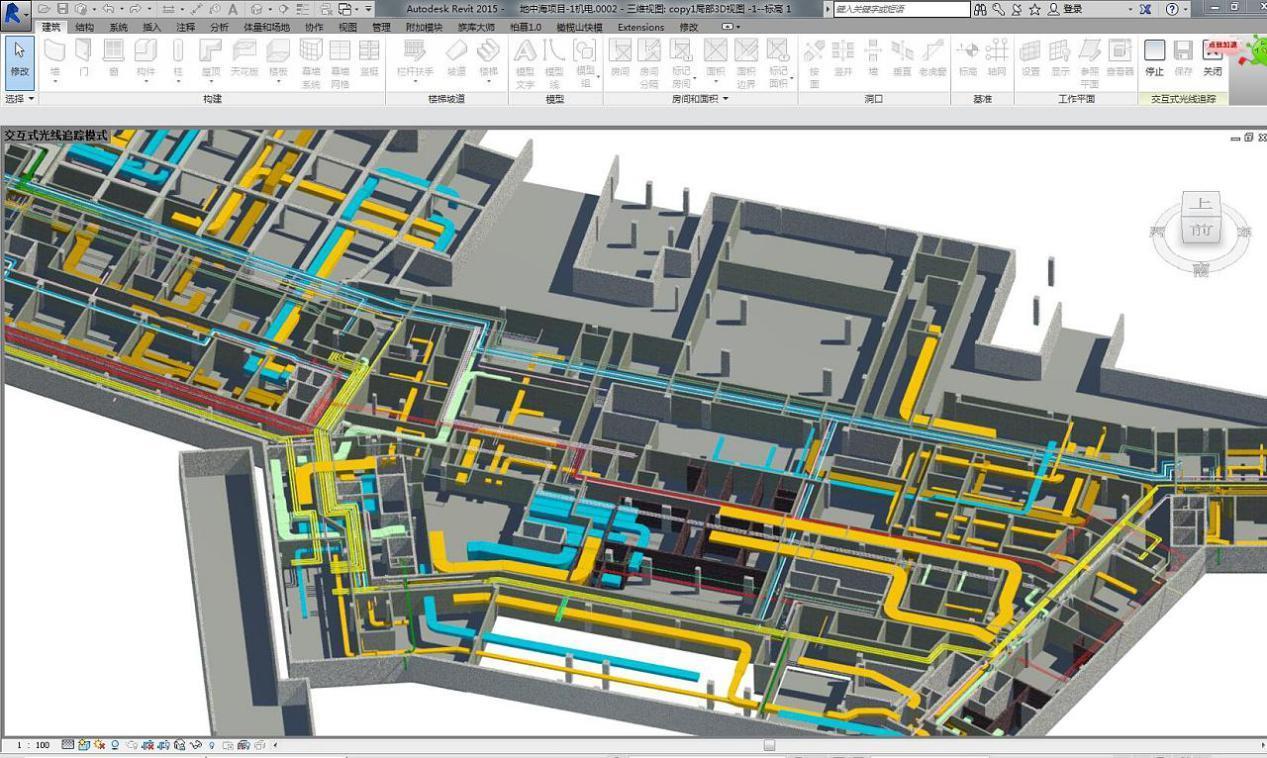The width and height of the screenshot is (1267, 758).
Task: Open the Manage (管理) ribbon tab
Action: coord(381,27)
